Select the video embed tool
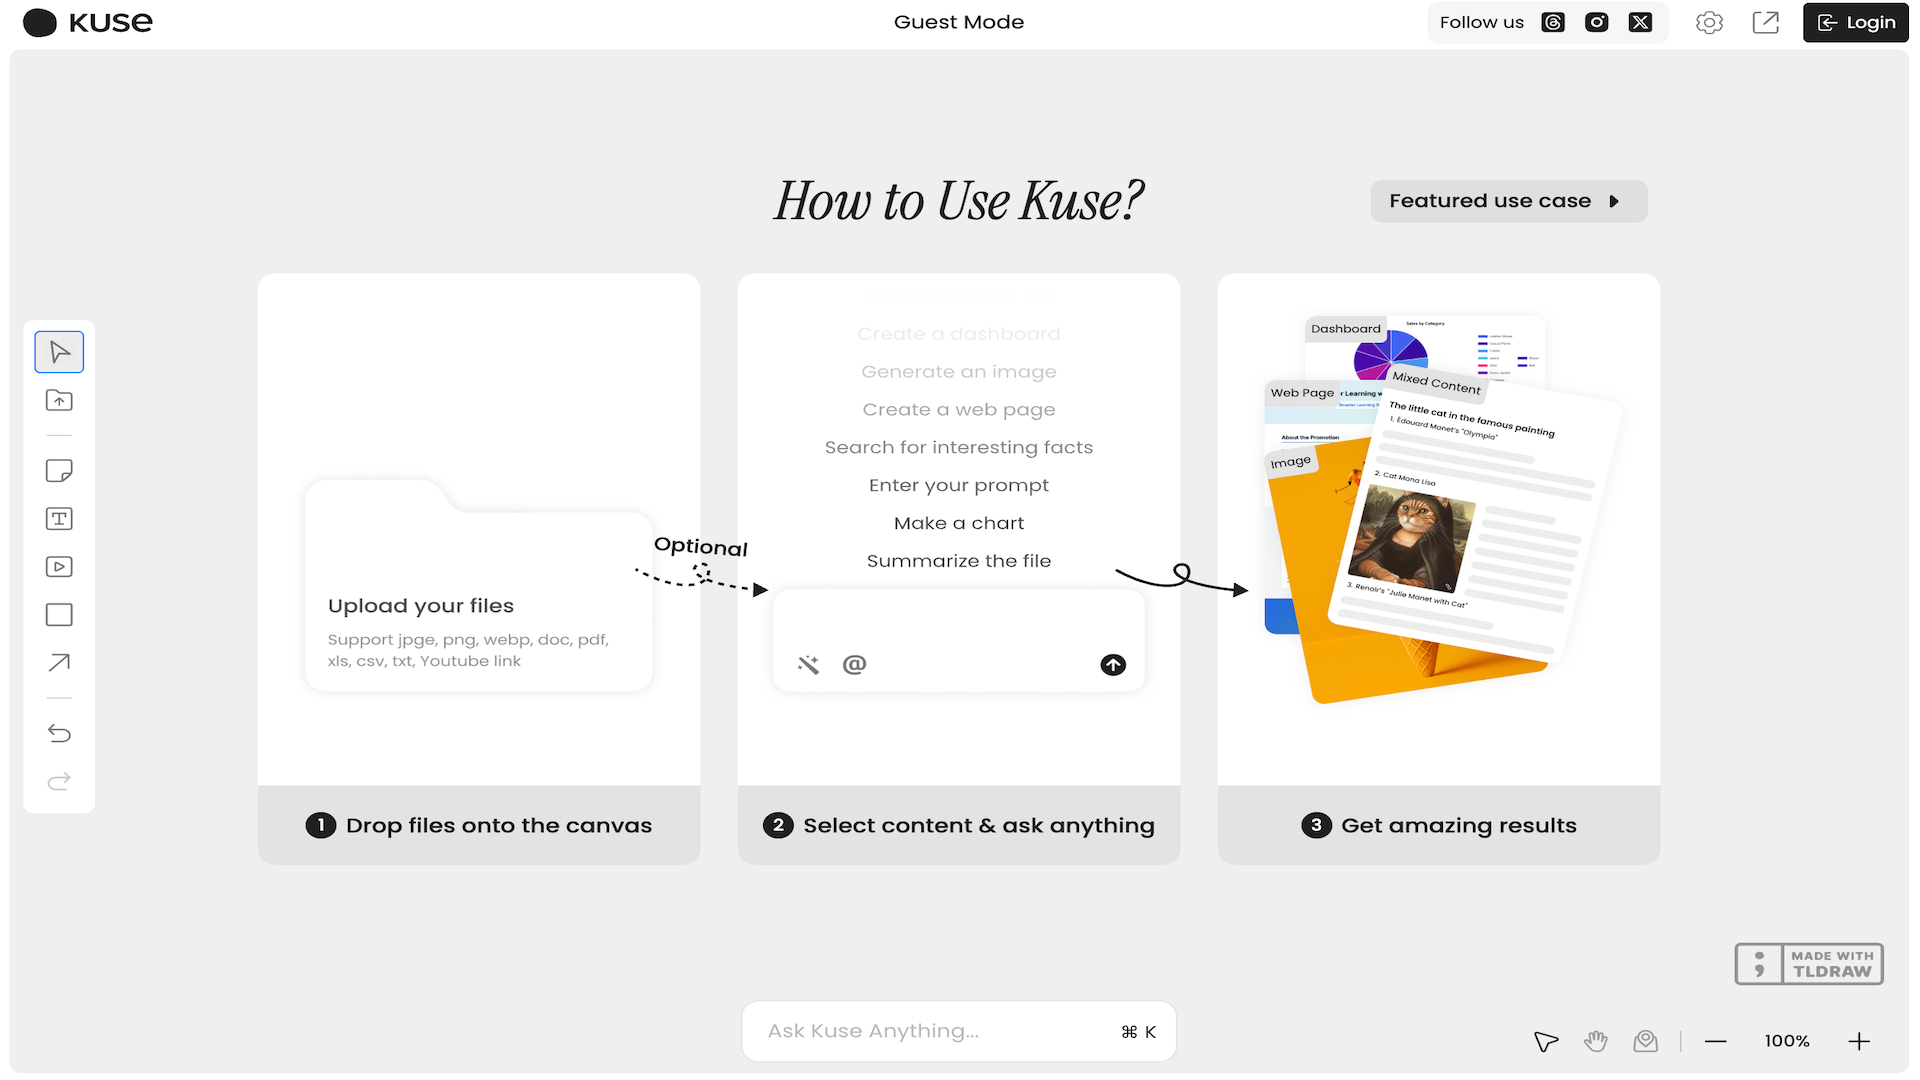1920x1080 pixels. (x=59, y=566)
